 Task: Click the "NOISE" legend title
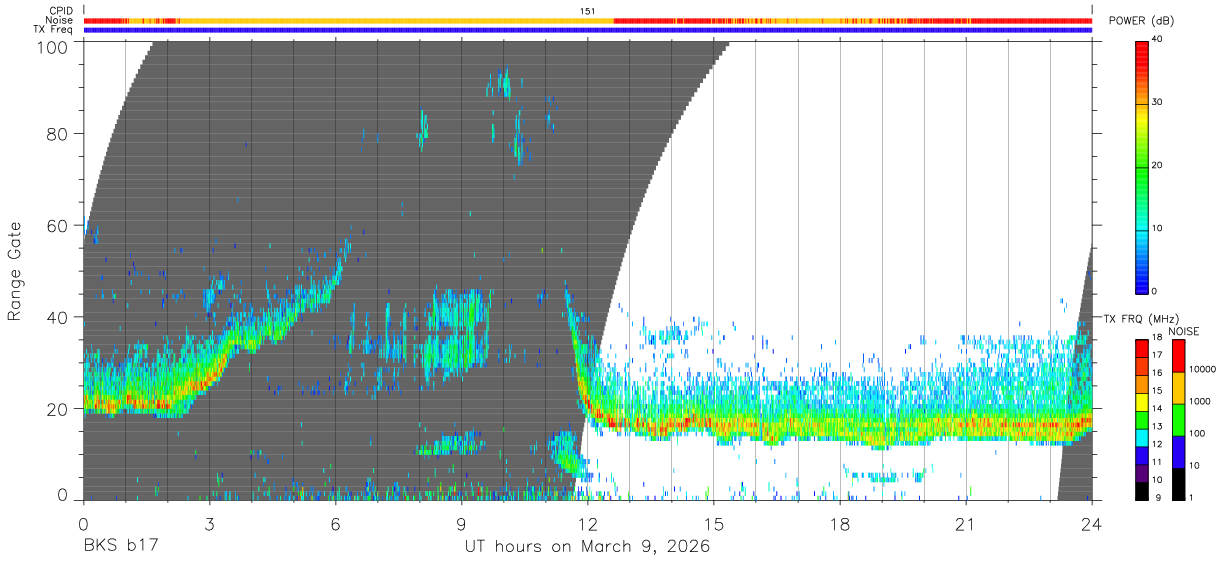[1186, 331]
